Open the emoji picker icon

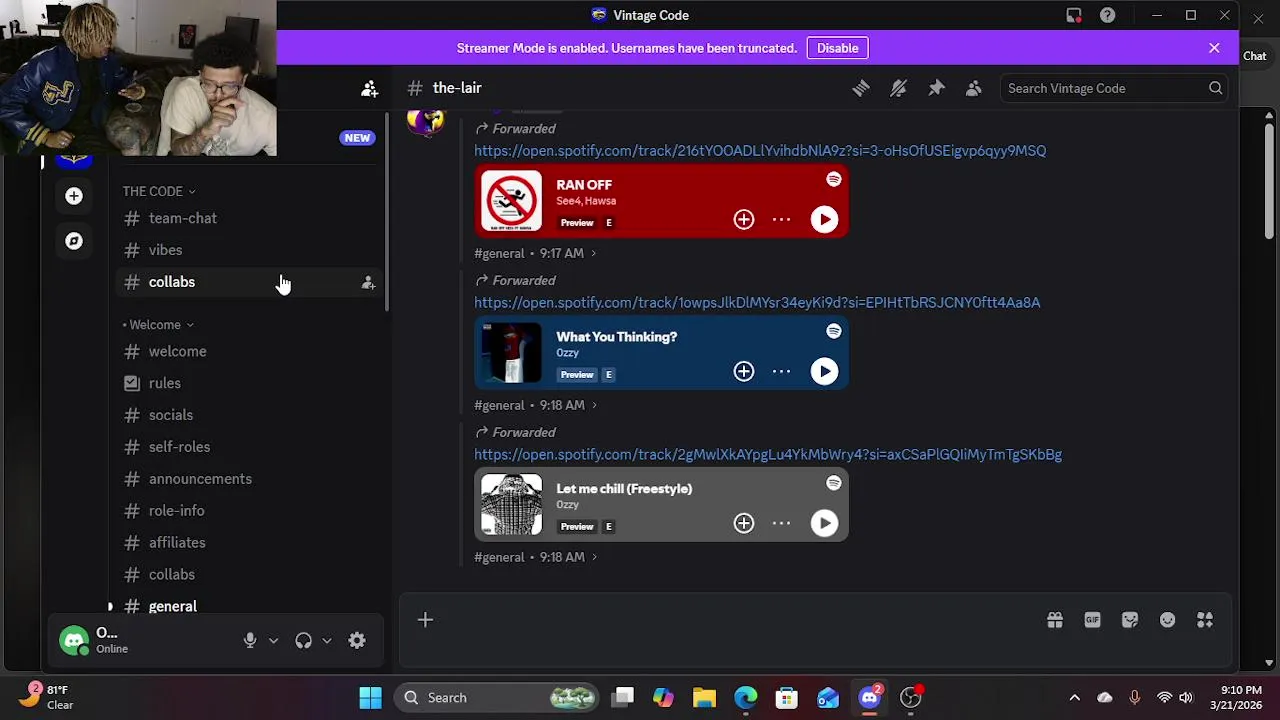1167,620
